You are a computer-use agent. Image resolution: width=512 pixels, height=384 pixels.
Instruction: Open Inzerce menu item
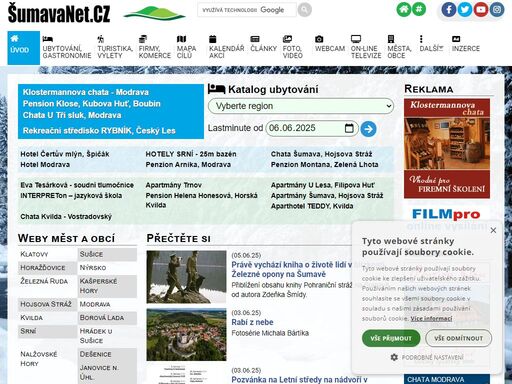pos(466,44)
